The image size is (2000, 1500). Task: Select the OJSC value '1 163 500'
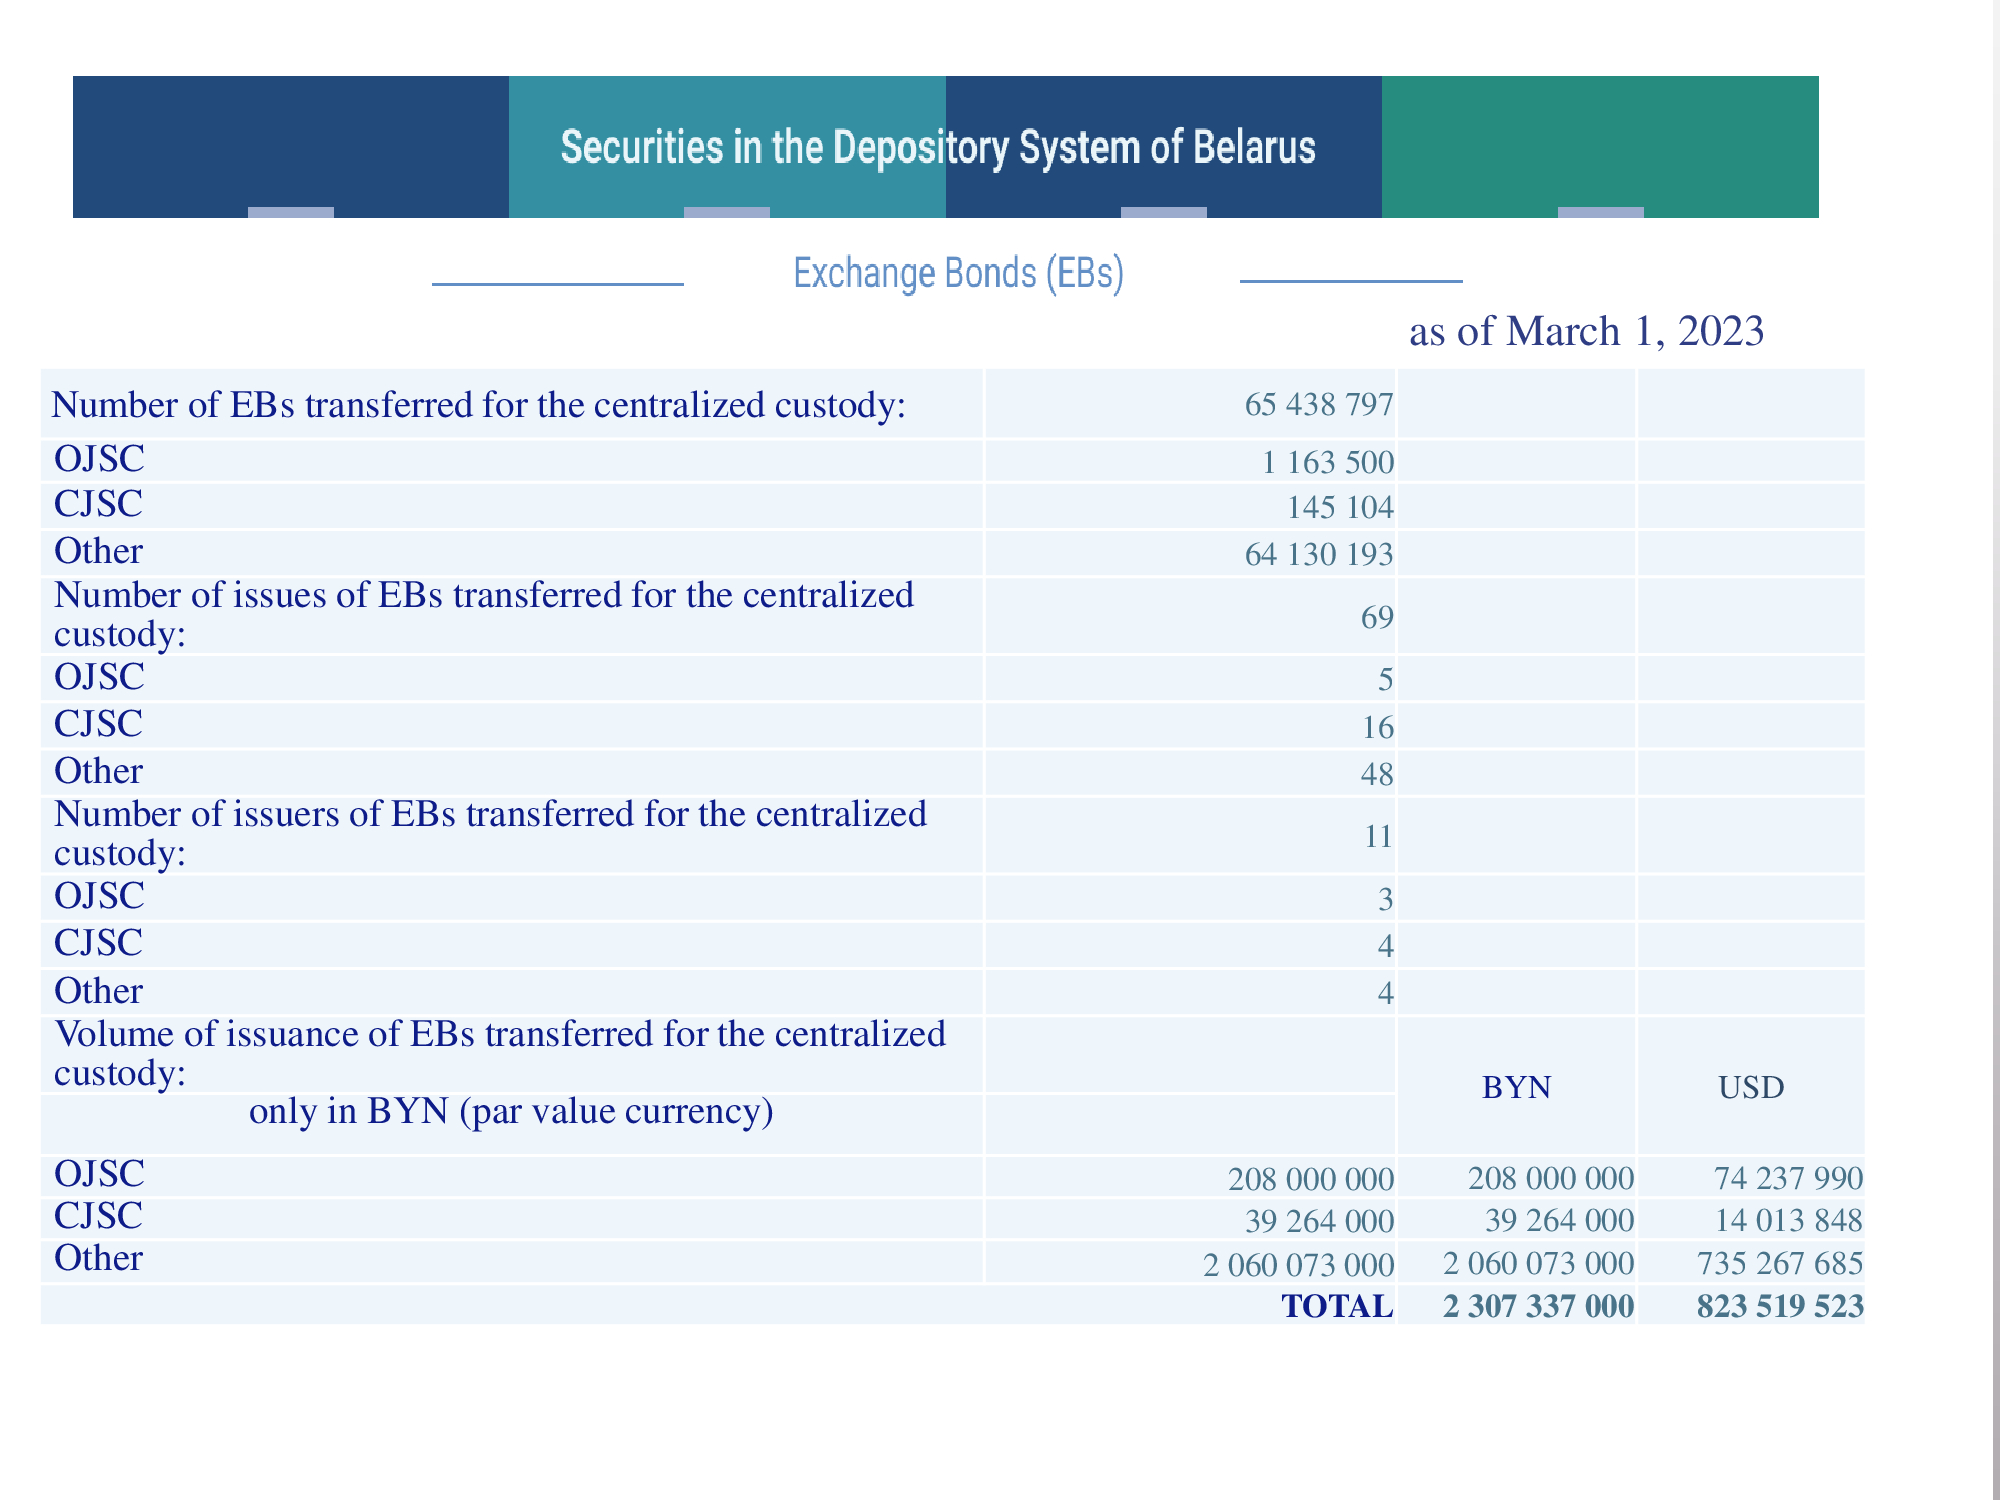pyautogui.click(x=1327, y=463)
